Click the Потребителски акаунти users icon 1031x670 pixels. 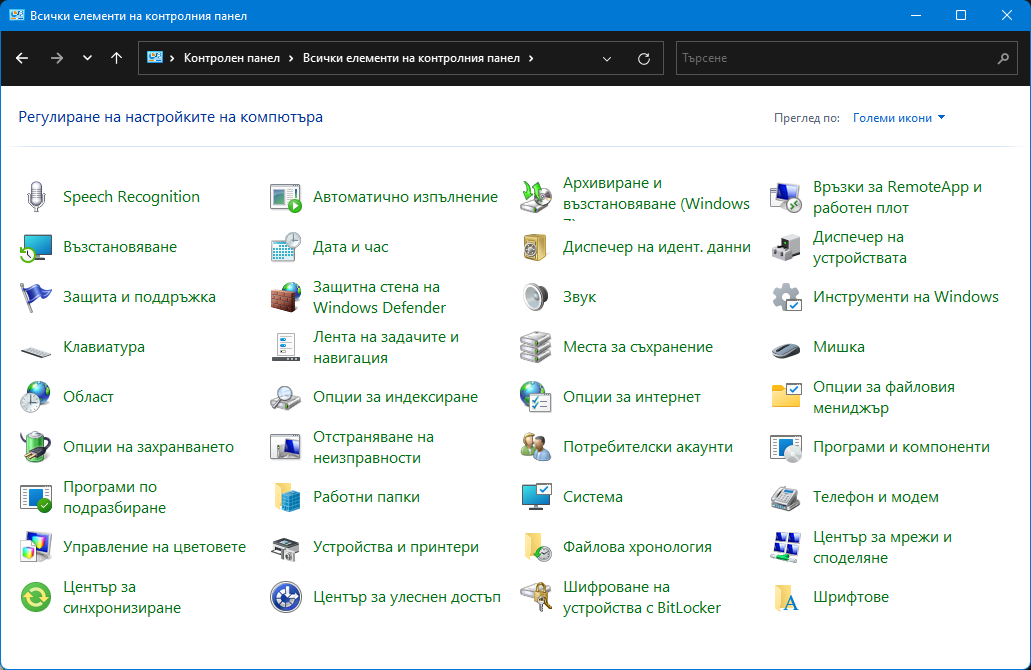click(x=536, y=447)
